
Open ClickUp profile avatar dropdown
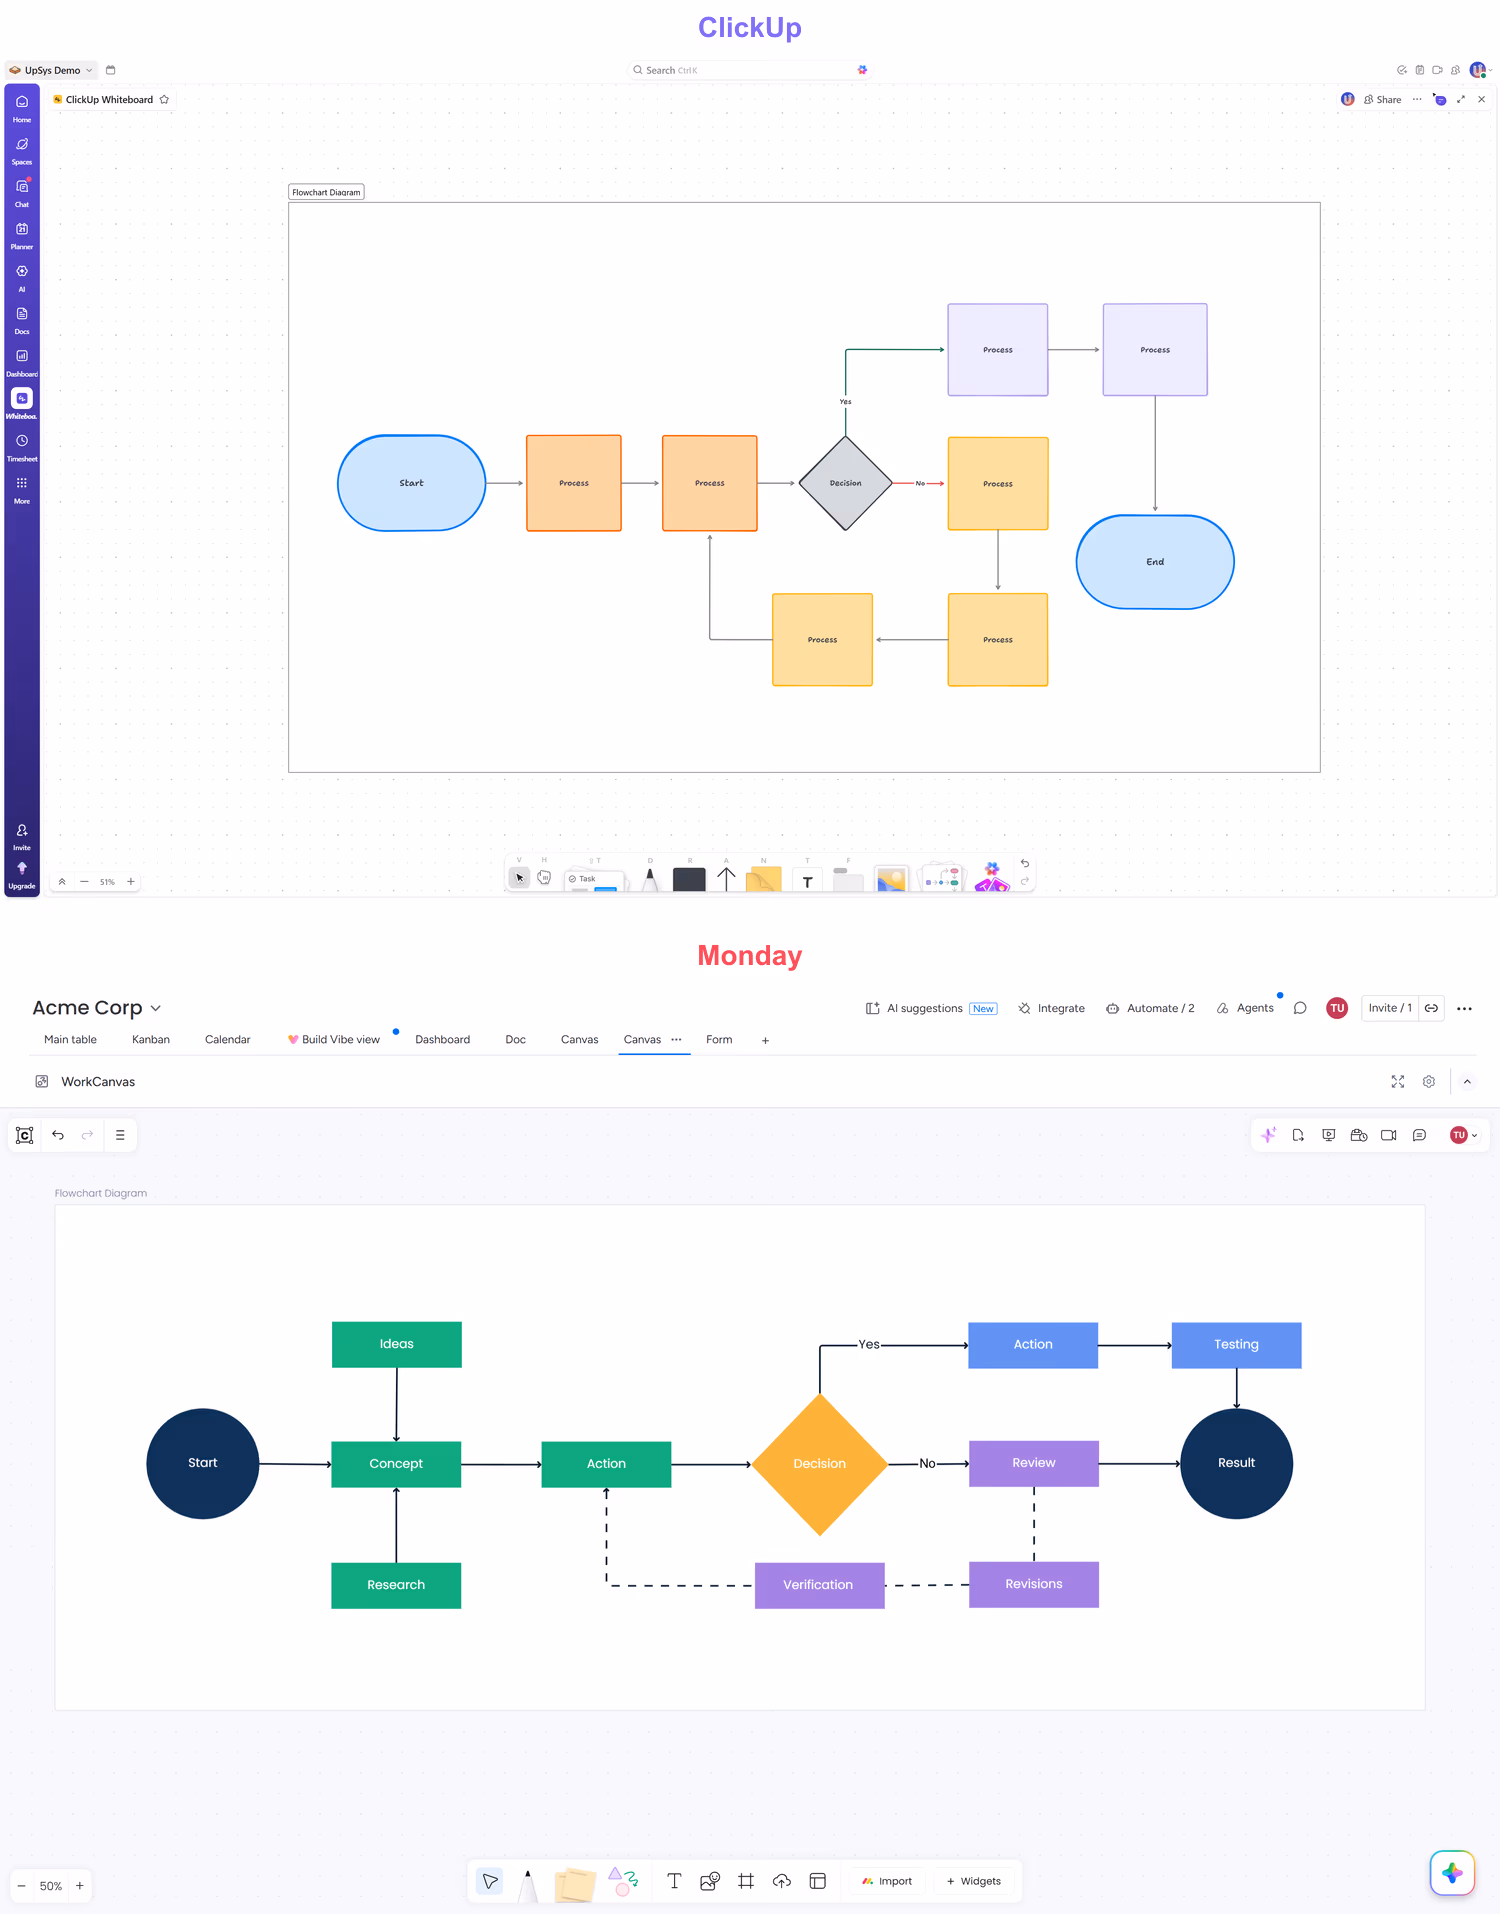coord(1480,70)
